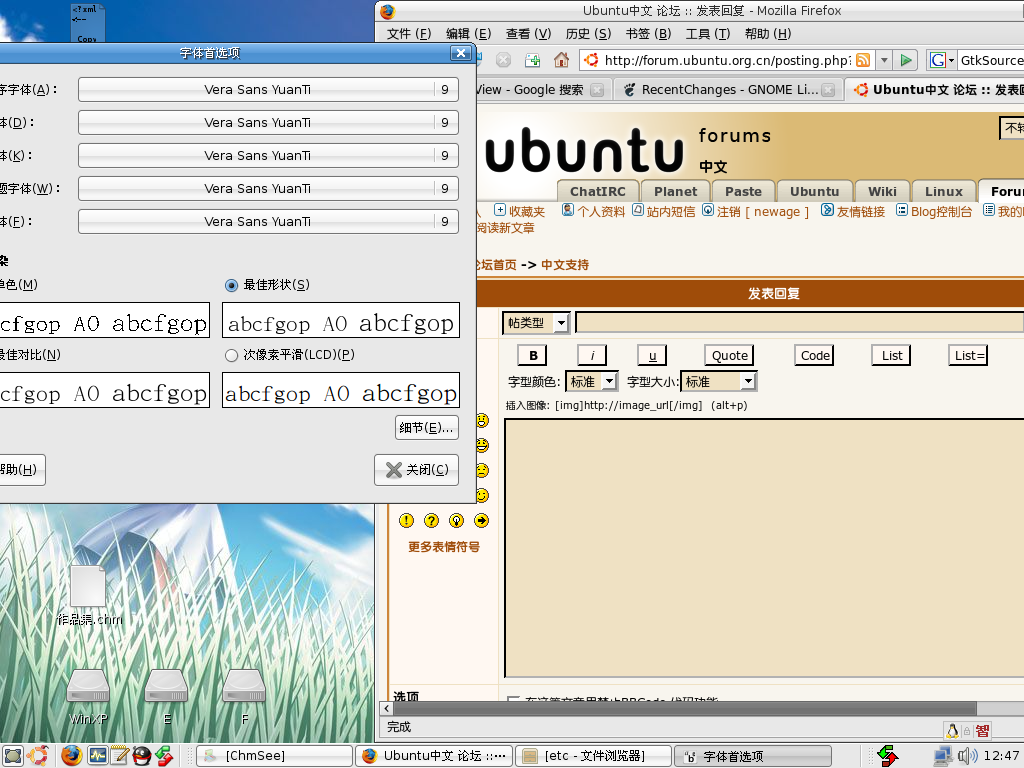The image size is (1024, 768).
Task: Open the 编辑(E) menu in Firefox
Action: (468, 33)
